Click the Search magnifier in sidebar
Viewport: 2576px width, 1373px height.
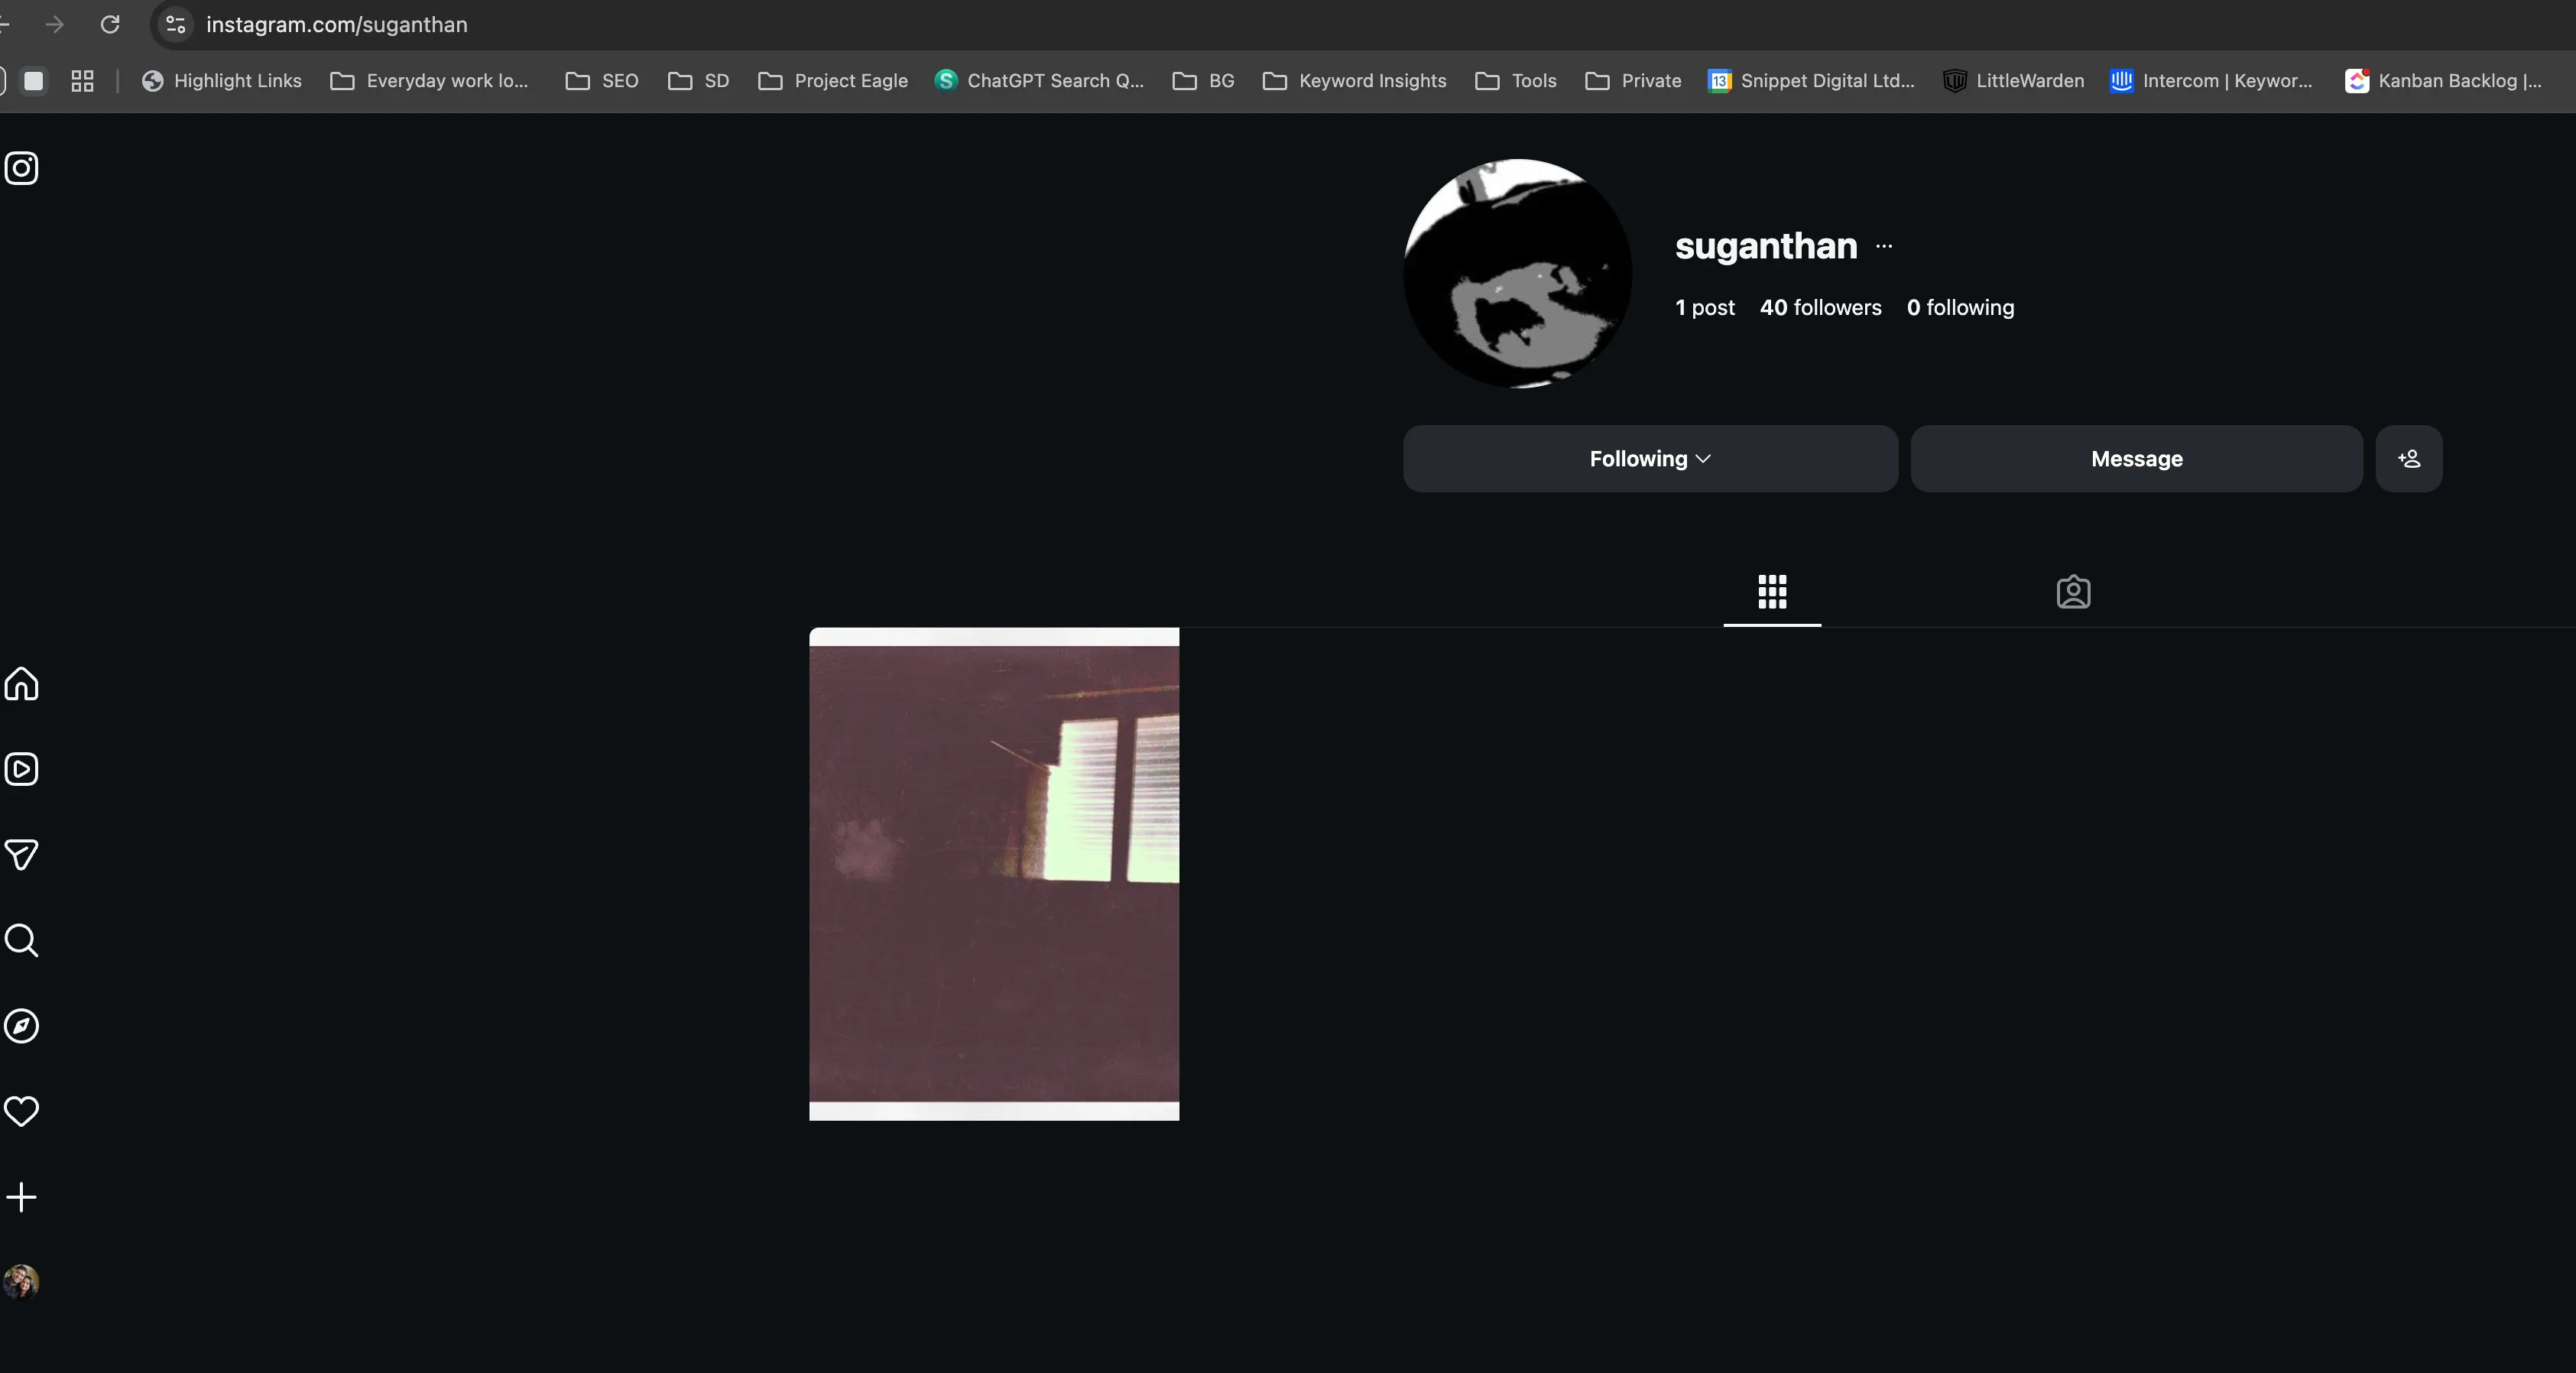[21, 940]
